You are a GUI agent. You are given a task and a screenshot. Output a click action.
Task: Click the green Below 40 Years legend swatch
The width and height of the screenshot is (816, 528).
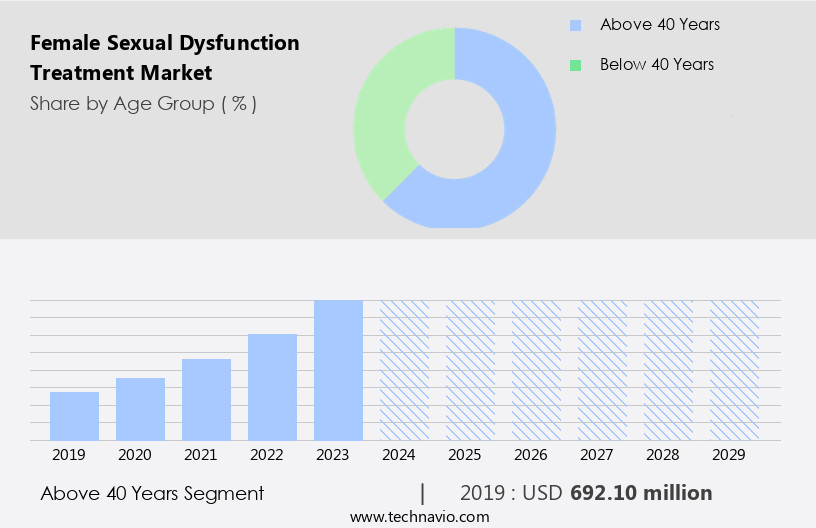tap(575, 65)
